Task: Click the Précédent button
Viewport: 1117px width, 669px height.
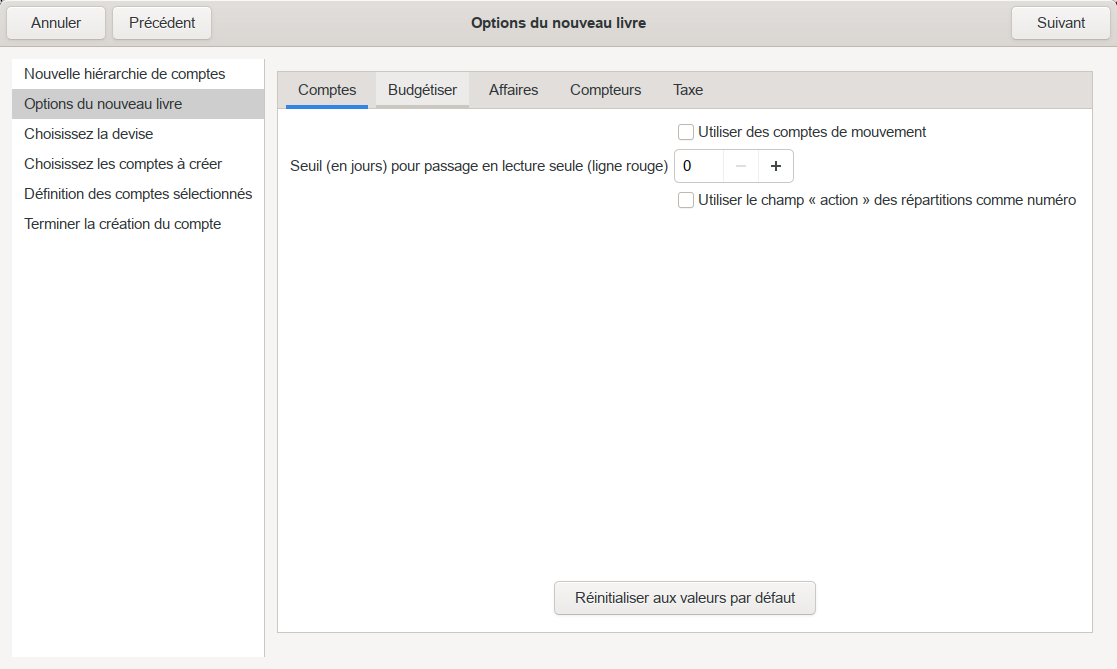Action: point(162,23)
